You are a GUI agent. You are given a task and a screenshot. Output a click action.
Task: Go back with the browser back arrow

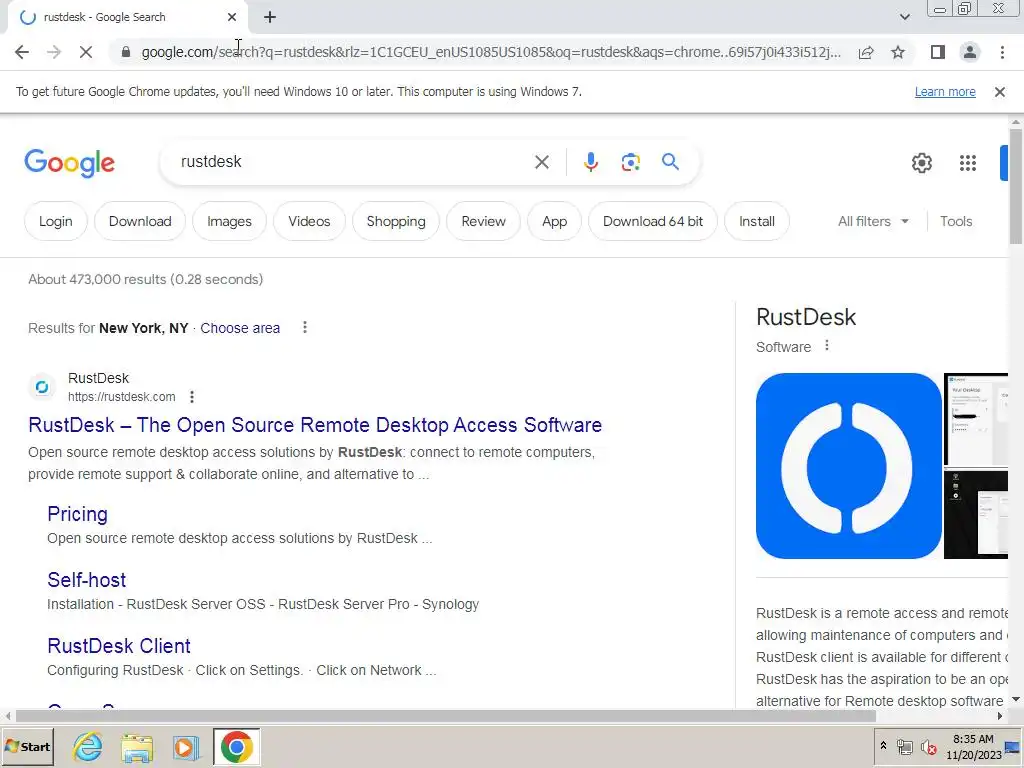[x=22, y=52]
